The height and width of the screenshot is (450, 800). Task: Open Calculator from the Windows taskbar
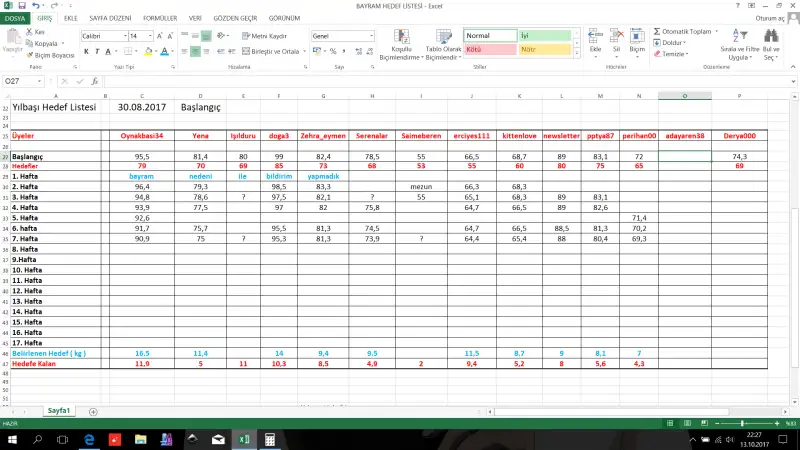point(269,439)
